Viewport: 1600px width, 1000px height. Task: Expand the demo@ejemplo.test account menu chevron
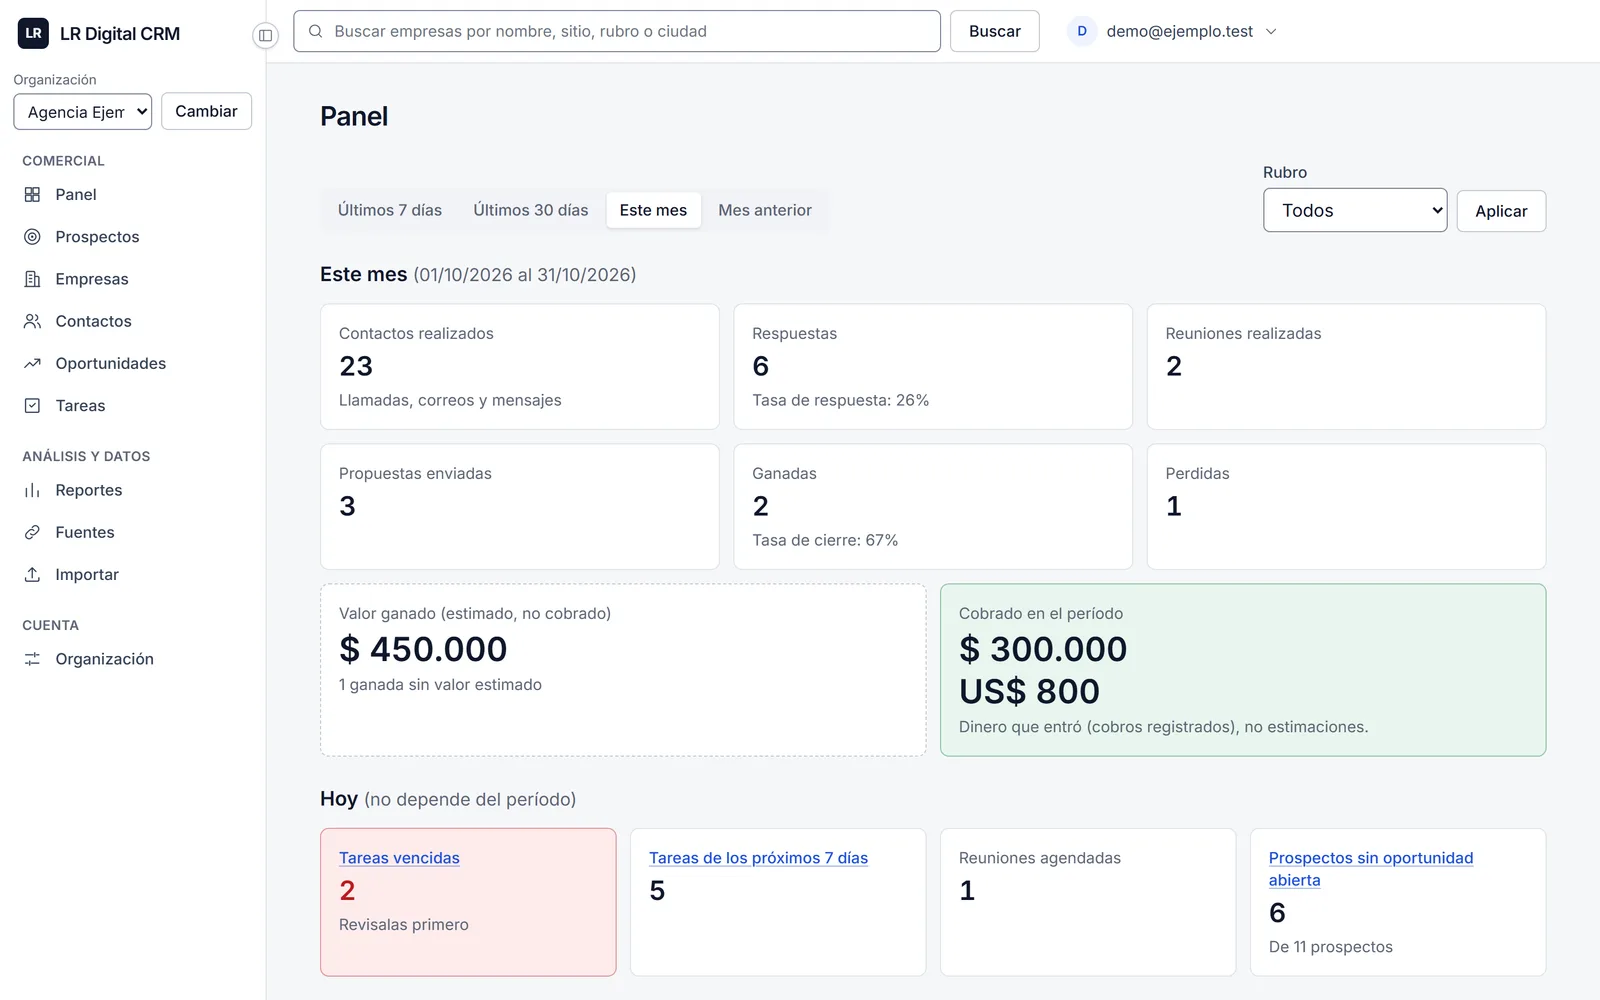click(1271, 31)
